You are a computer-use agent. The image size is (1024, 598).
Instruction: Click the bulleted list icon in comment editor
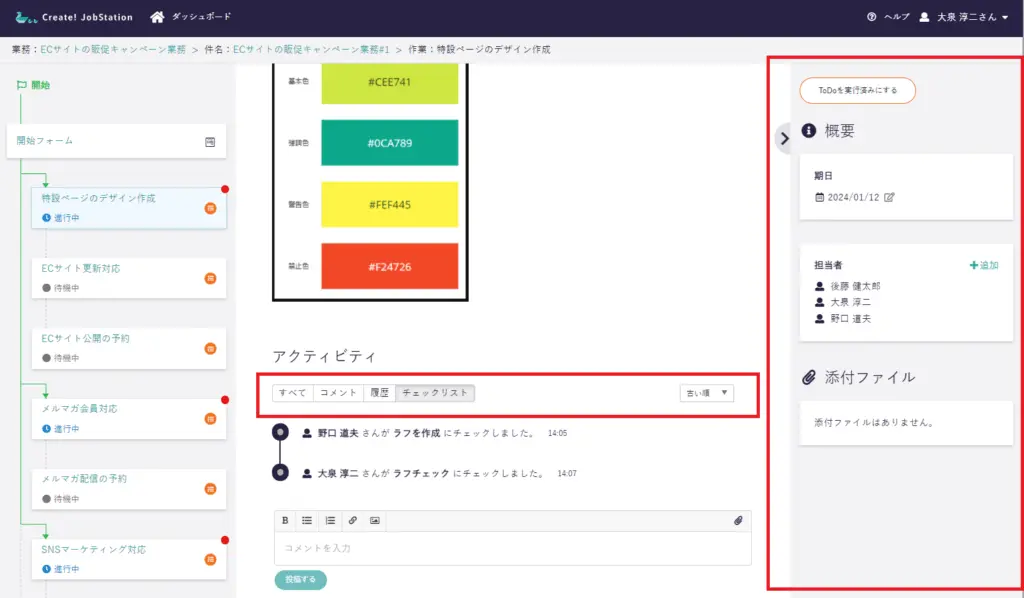(307, 521)
